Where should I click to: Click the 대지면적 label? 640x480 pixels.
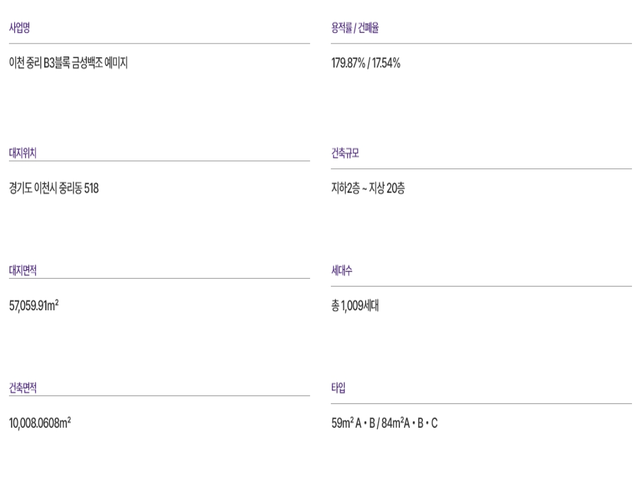[22, 270]
